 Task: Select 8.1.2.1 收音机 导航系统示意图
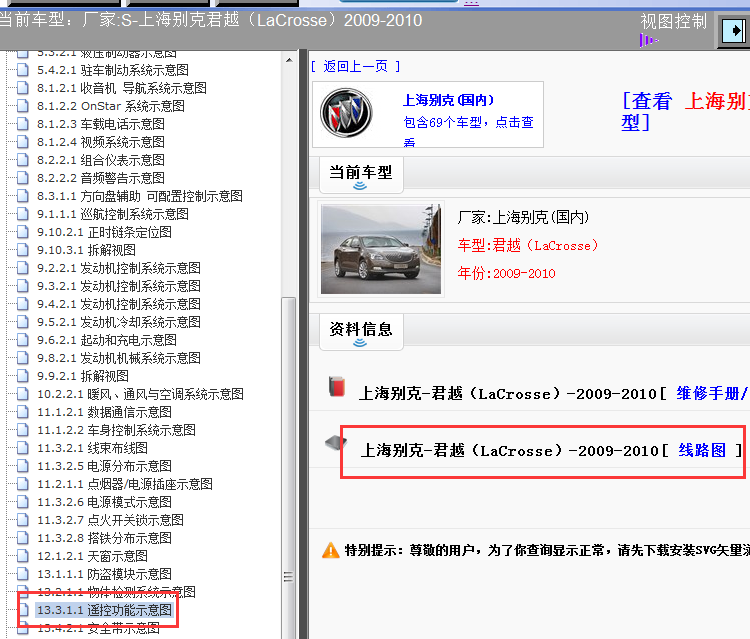coord(122,88)
